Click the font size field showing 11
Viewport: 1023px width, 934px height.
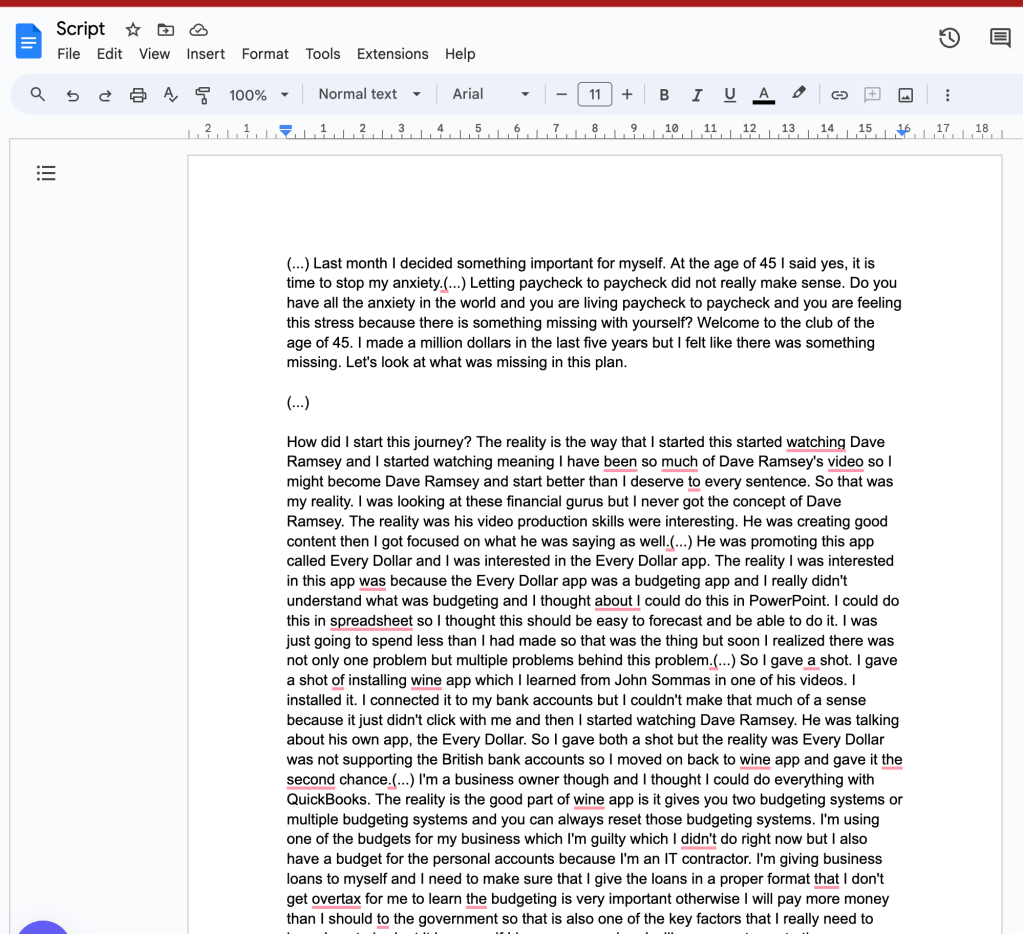coord(594,95)
